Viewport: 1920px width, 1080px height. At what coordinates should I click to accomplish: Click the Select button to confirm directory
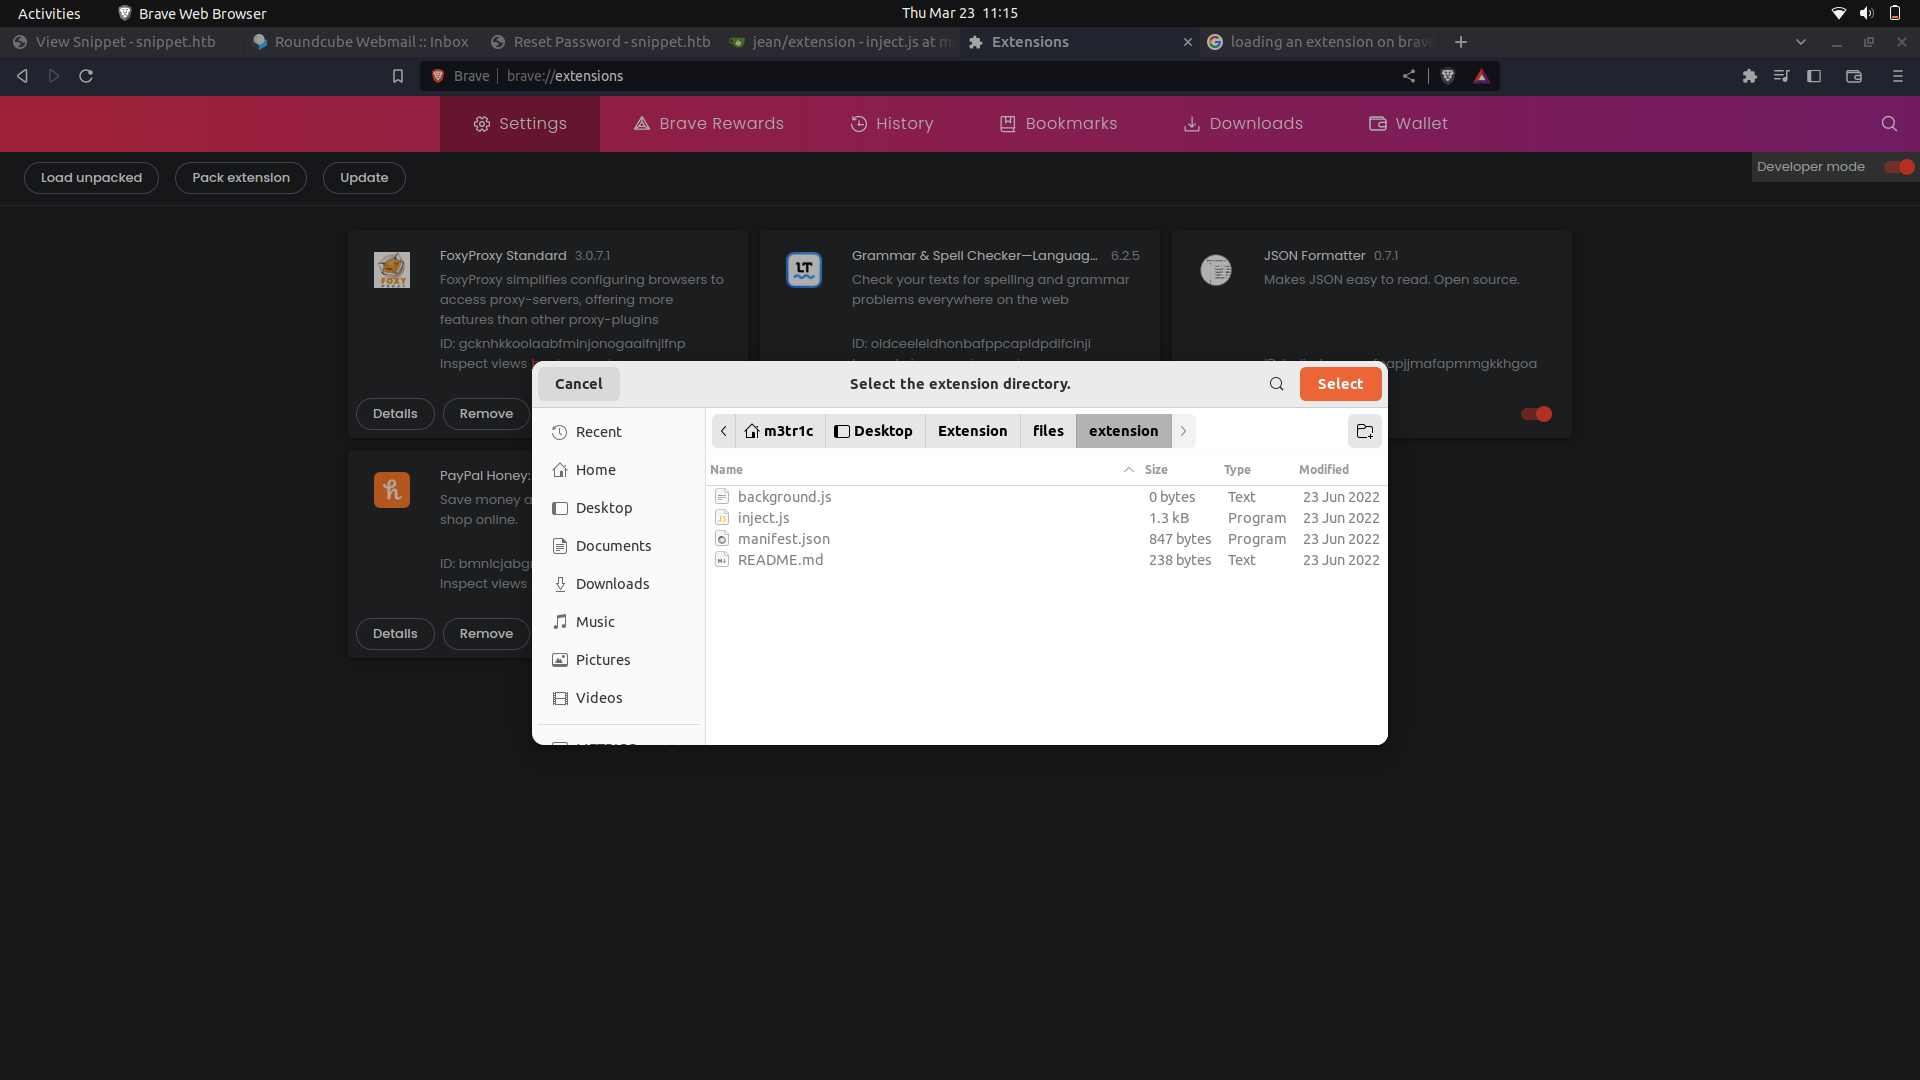pyautogui.click(x=1340, y=383)
